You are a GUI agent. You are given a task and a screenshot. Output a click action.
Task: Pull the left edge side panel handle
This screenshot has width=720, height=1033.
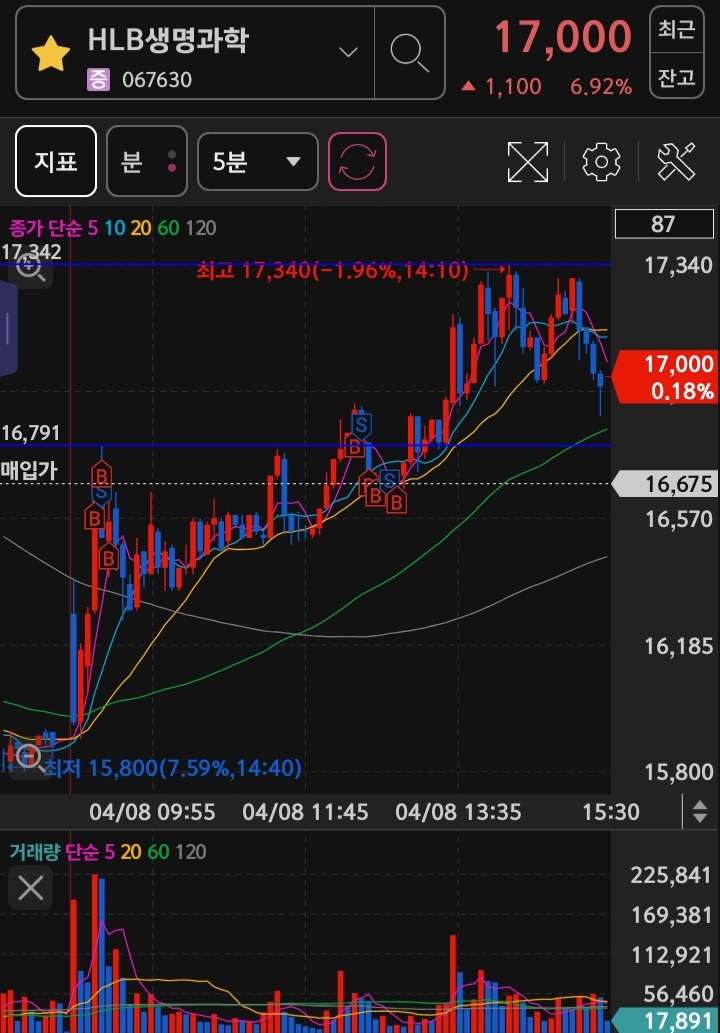[x=8, y=328]
